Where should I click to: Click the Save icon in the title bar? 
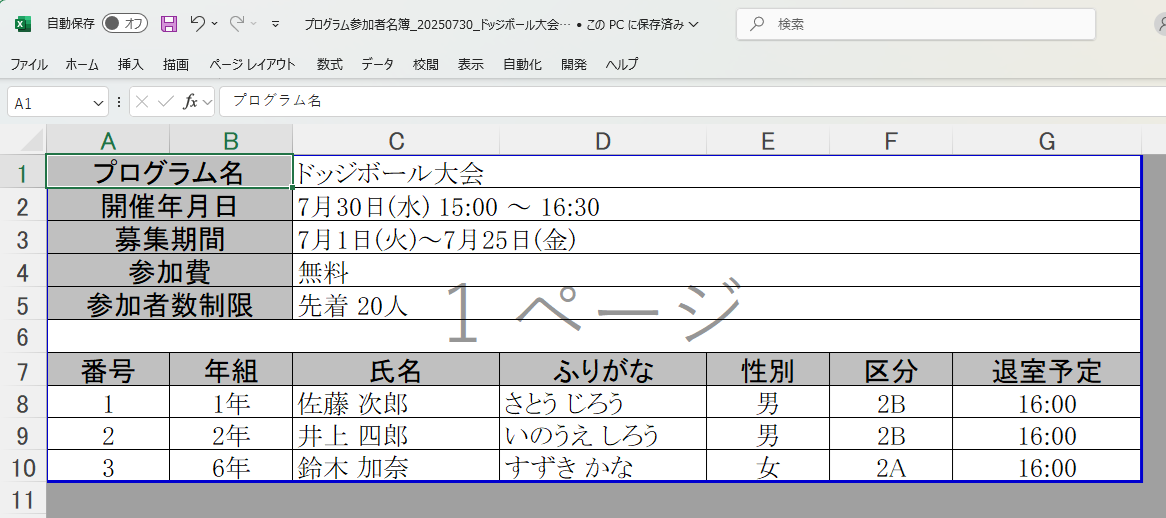tap(169, 23)
